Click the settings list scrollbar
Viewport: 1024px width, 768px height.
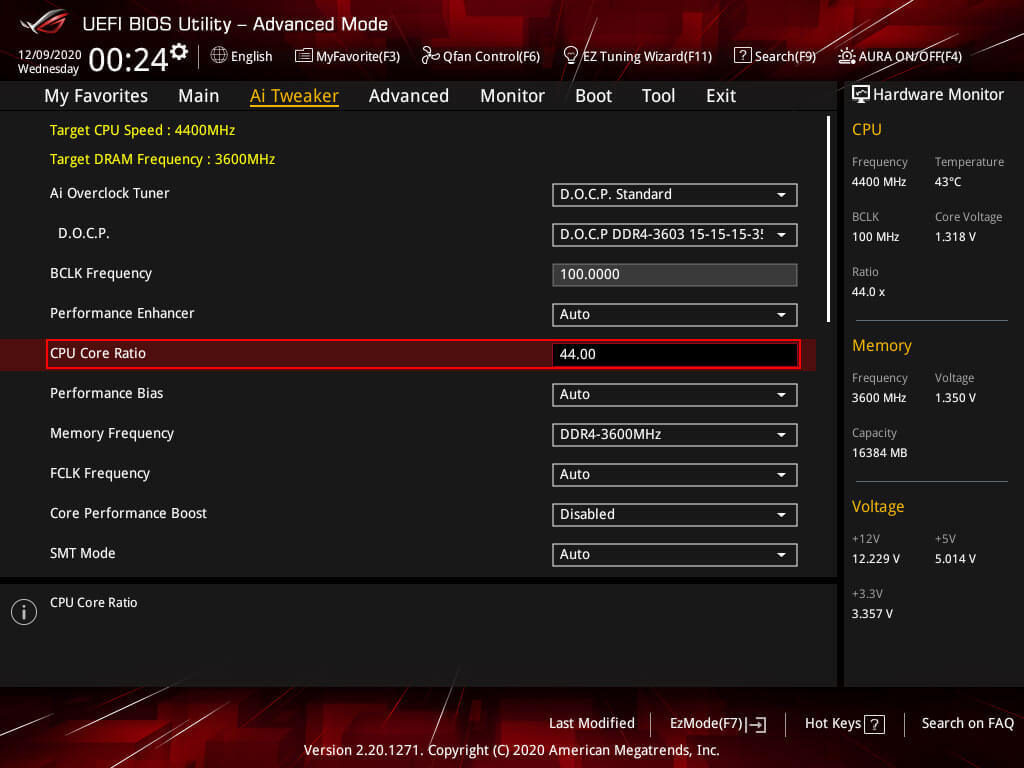pyautogui.click(x=828, y=219)
